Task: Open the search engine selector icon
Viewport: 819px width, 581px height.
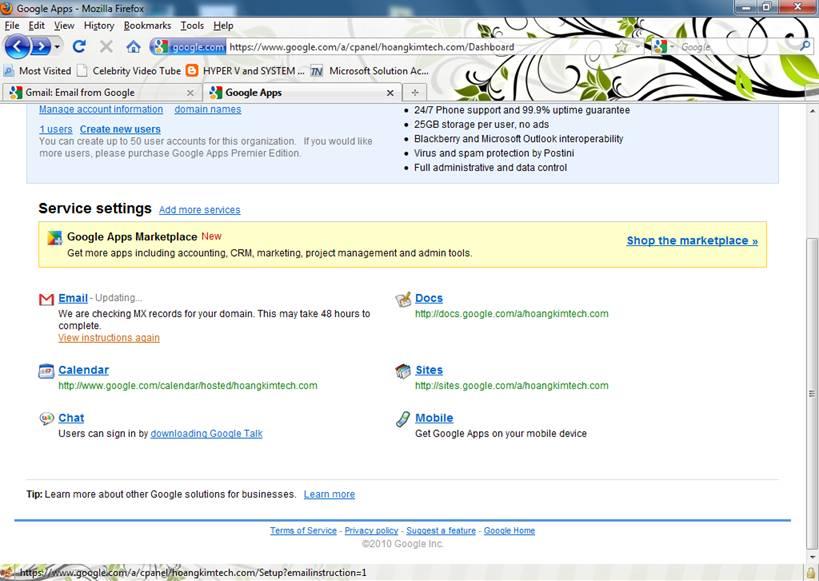Action: (660, 47)
